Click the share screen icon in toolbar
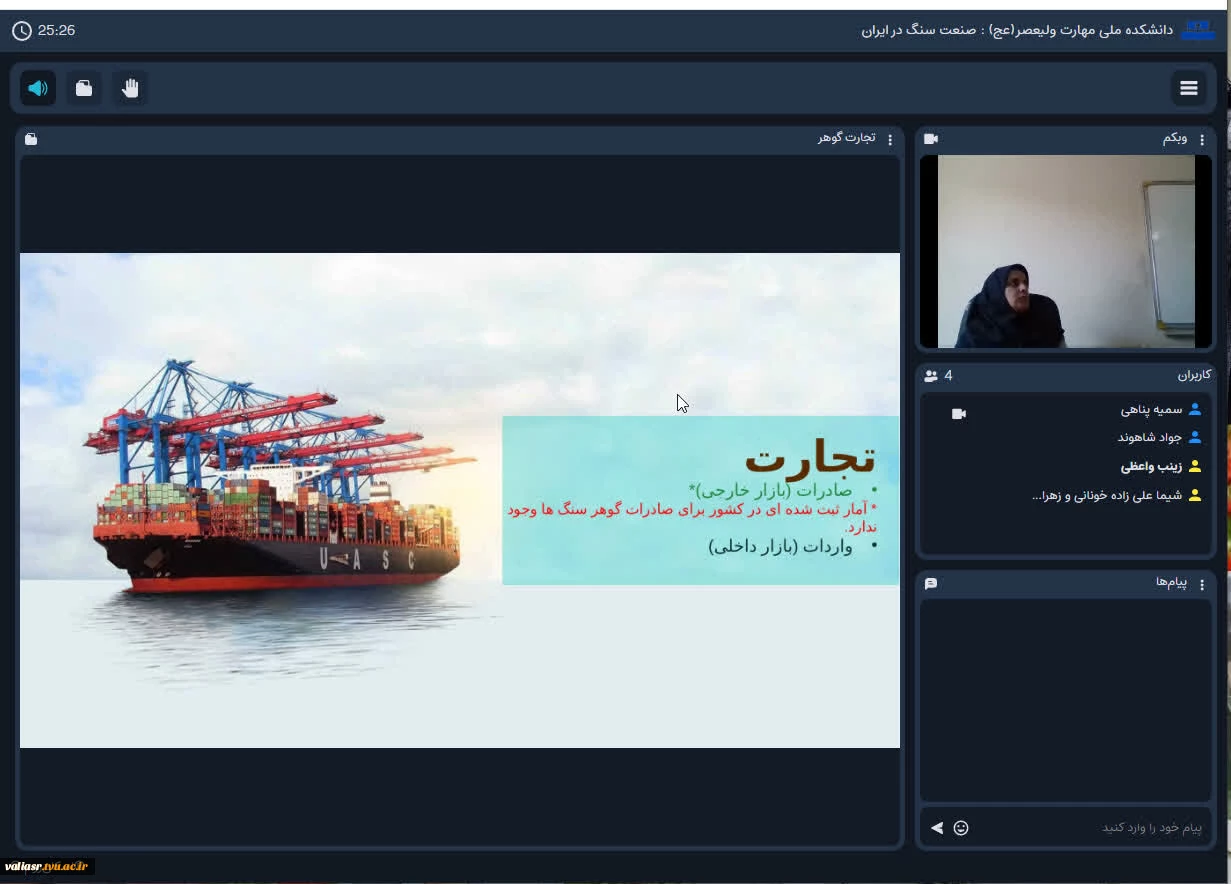 84,88
